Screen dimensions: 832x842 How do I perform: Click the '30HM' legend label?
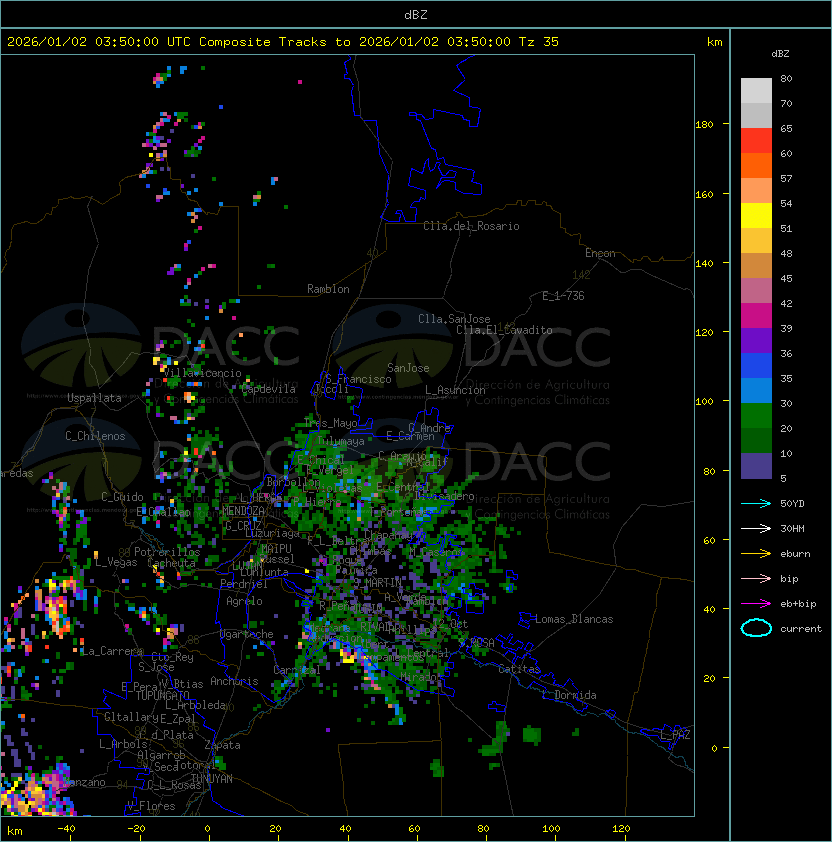coord(792,528)
